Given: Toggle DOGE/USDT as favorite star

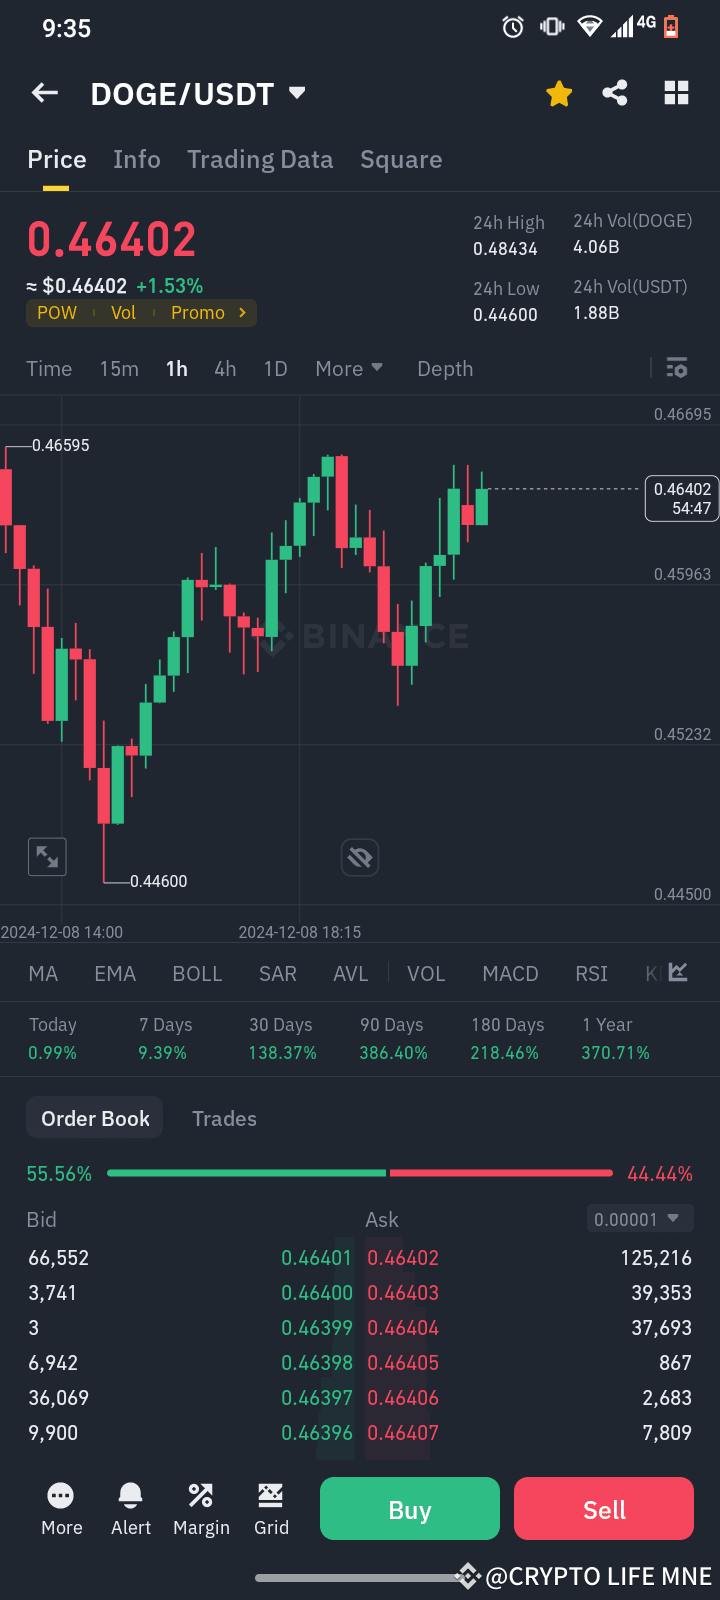Looking at the screenshot, I should pos(559,92).
